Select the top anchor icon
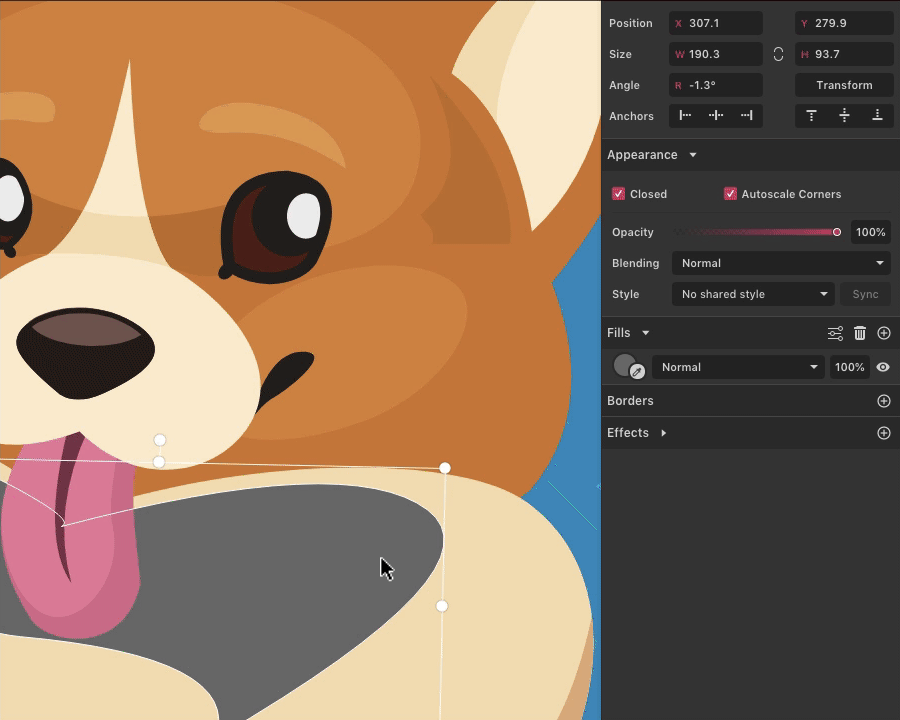 coord(811,115)
